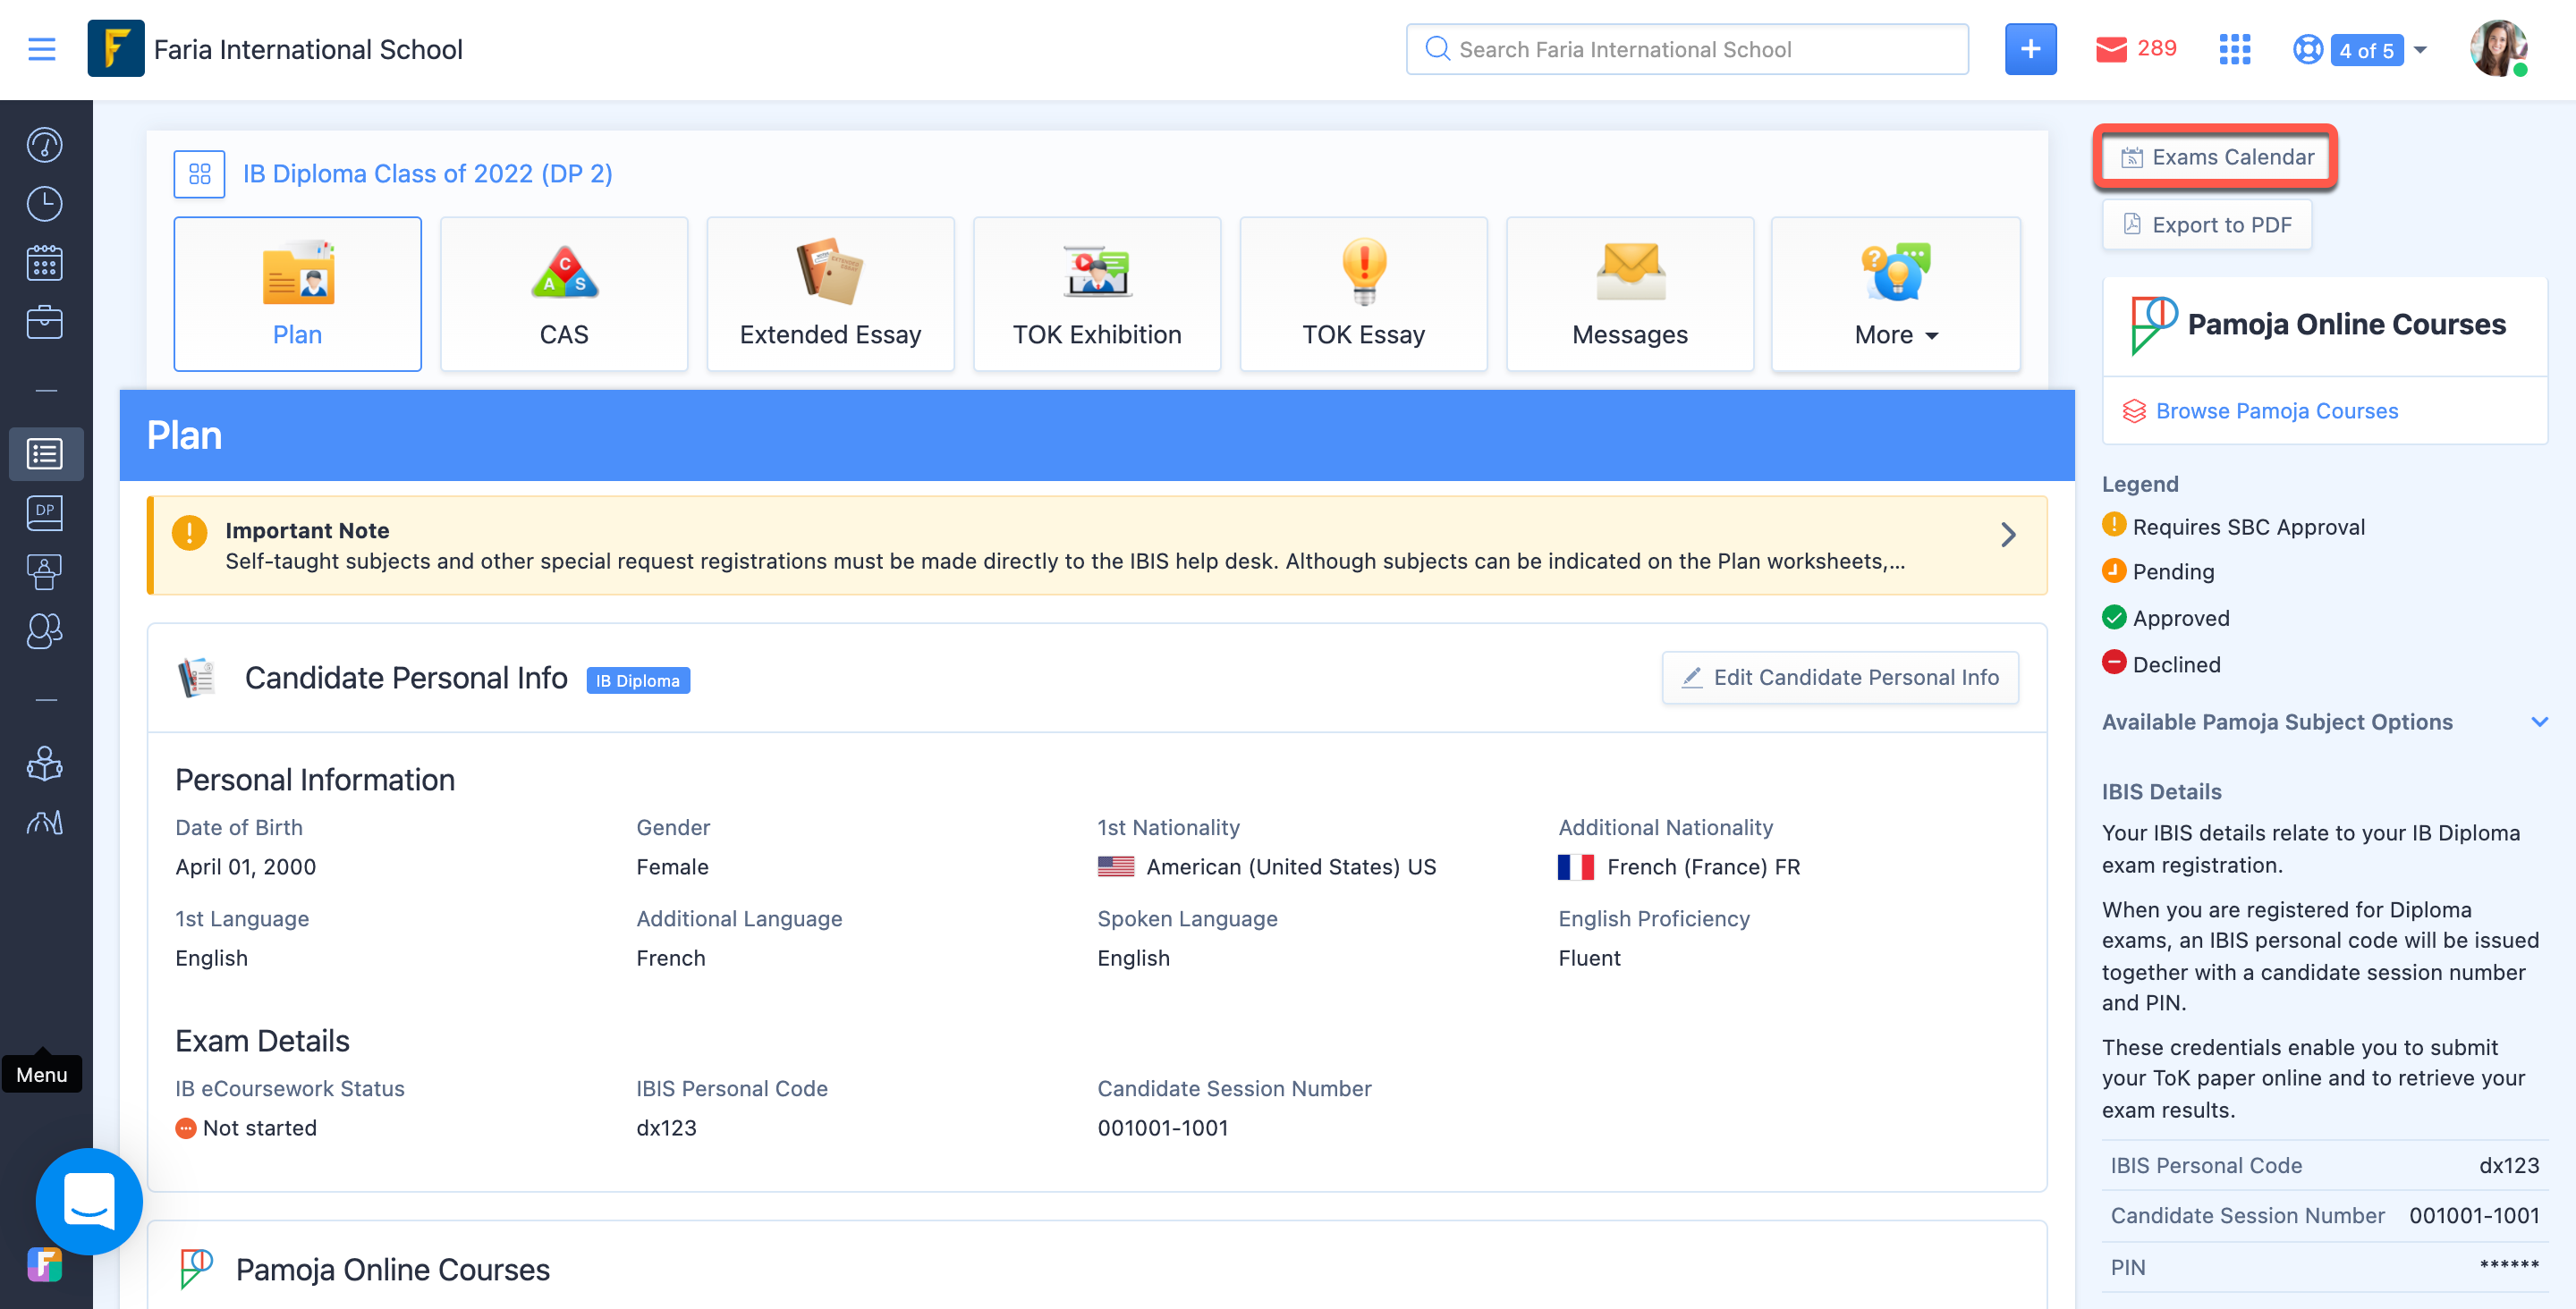
Task: Open the DP sidebar icon
Action: coord(44,512)
